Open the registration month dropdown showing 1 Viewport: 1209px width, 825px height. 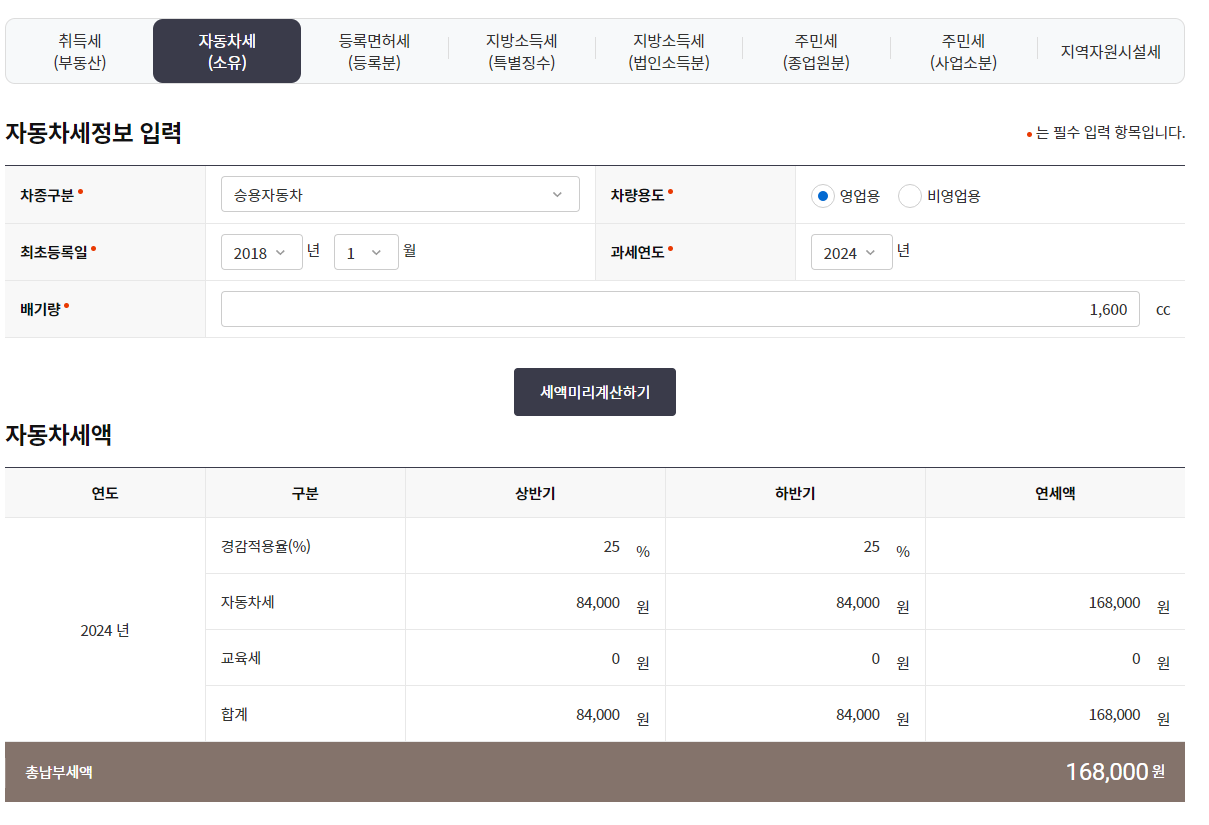pos(366,252)
